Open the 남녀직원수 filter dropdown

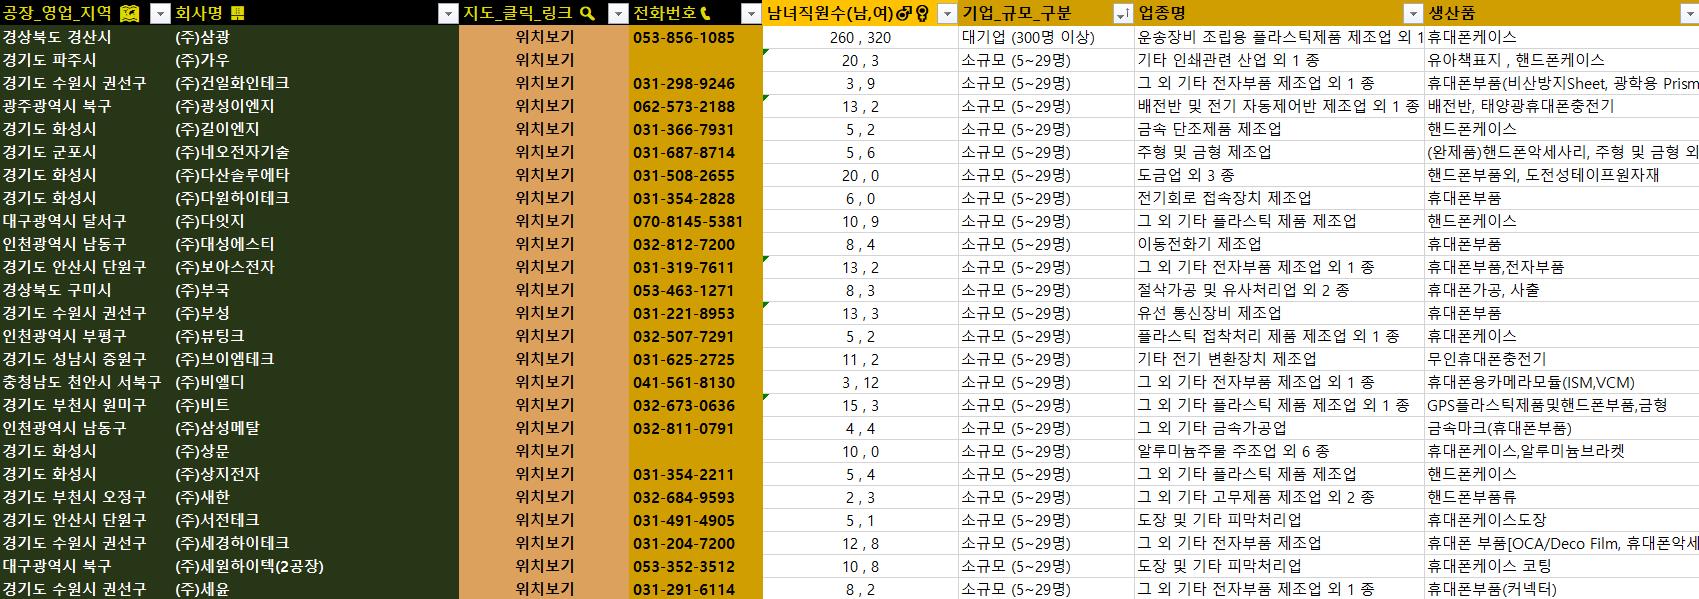947,13
